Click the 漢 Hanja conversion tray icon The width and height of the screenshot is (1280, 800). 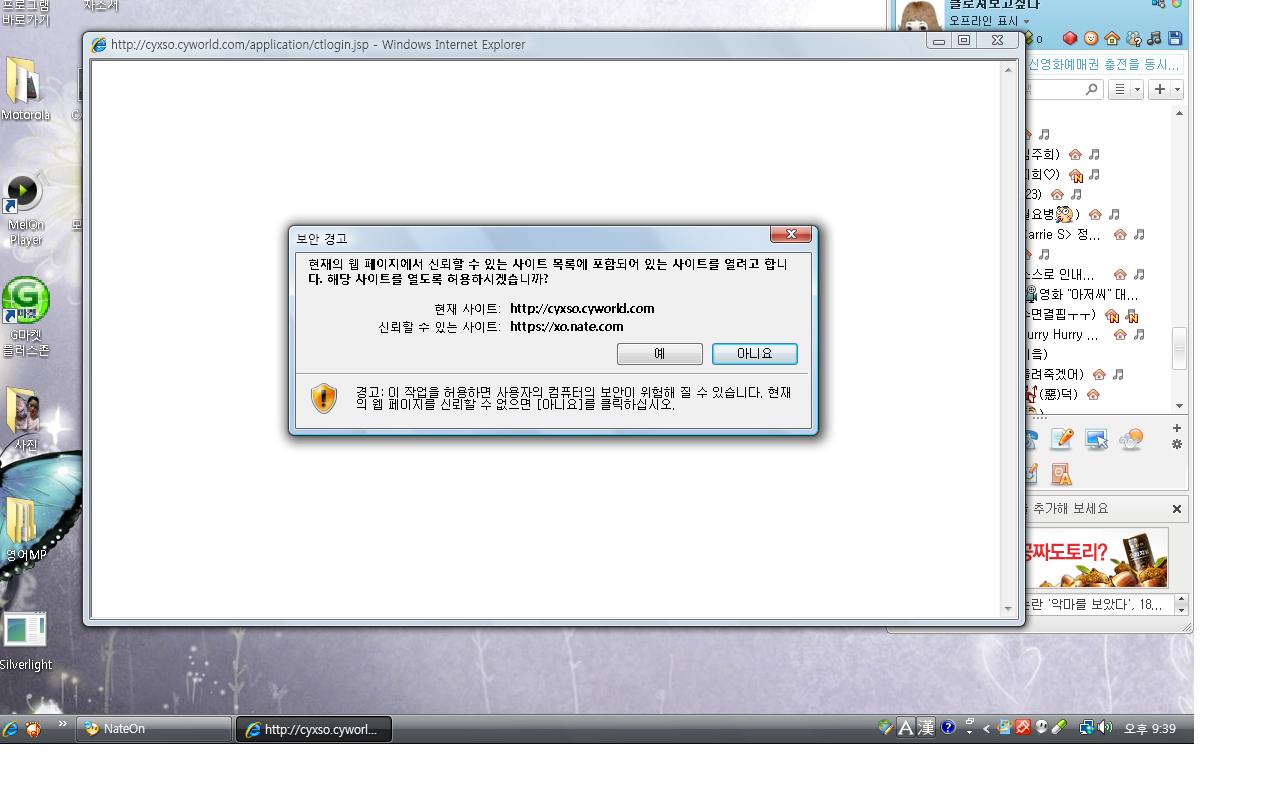[926, 728]
